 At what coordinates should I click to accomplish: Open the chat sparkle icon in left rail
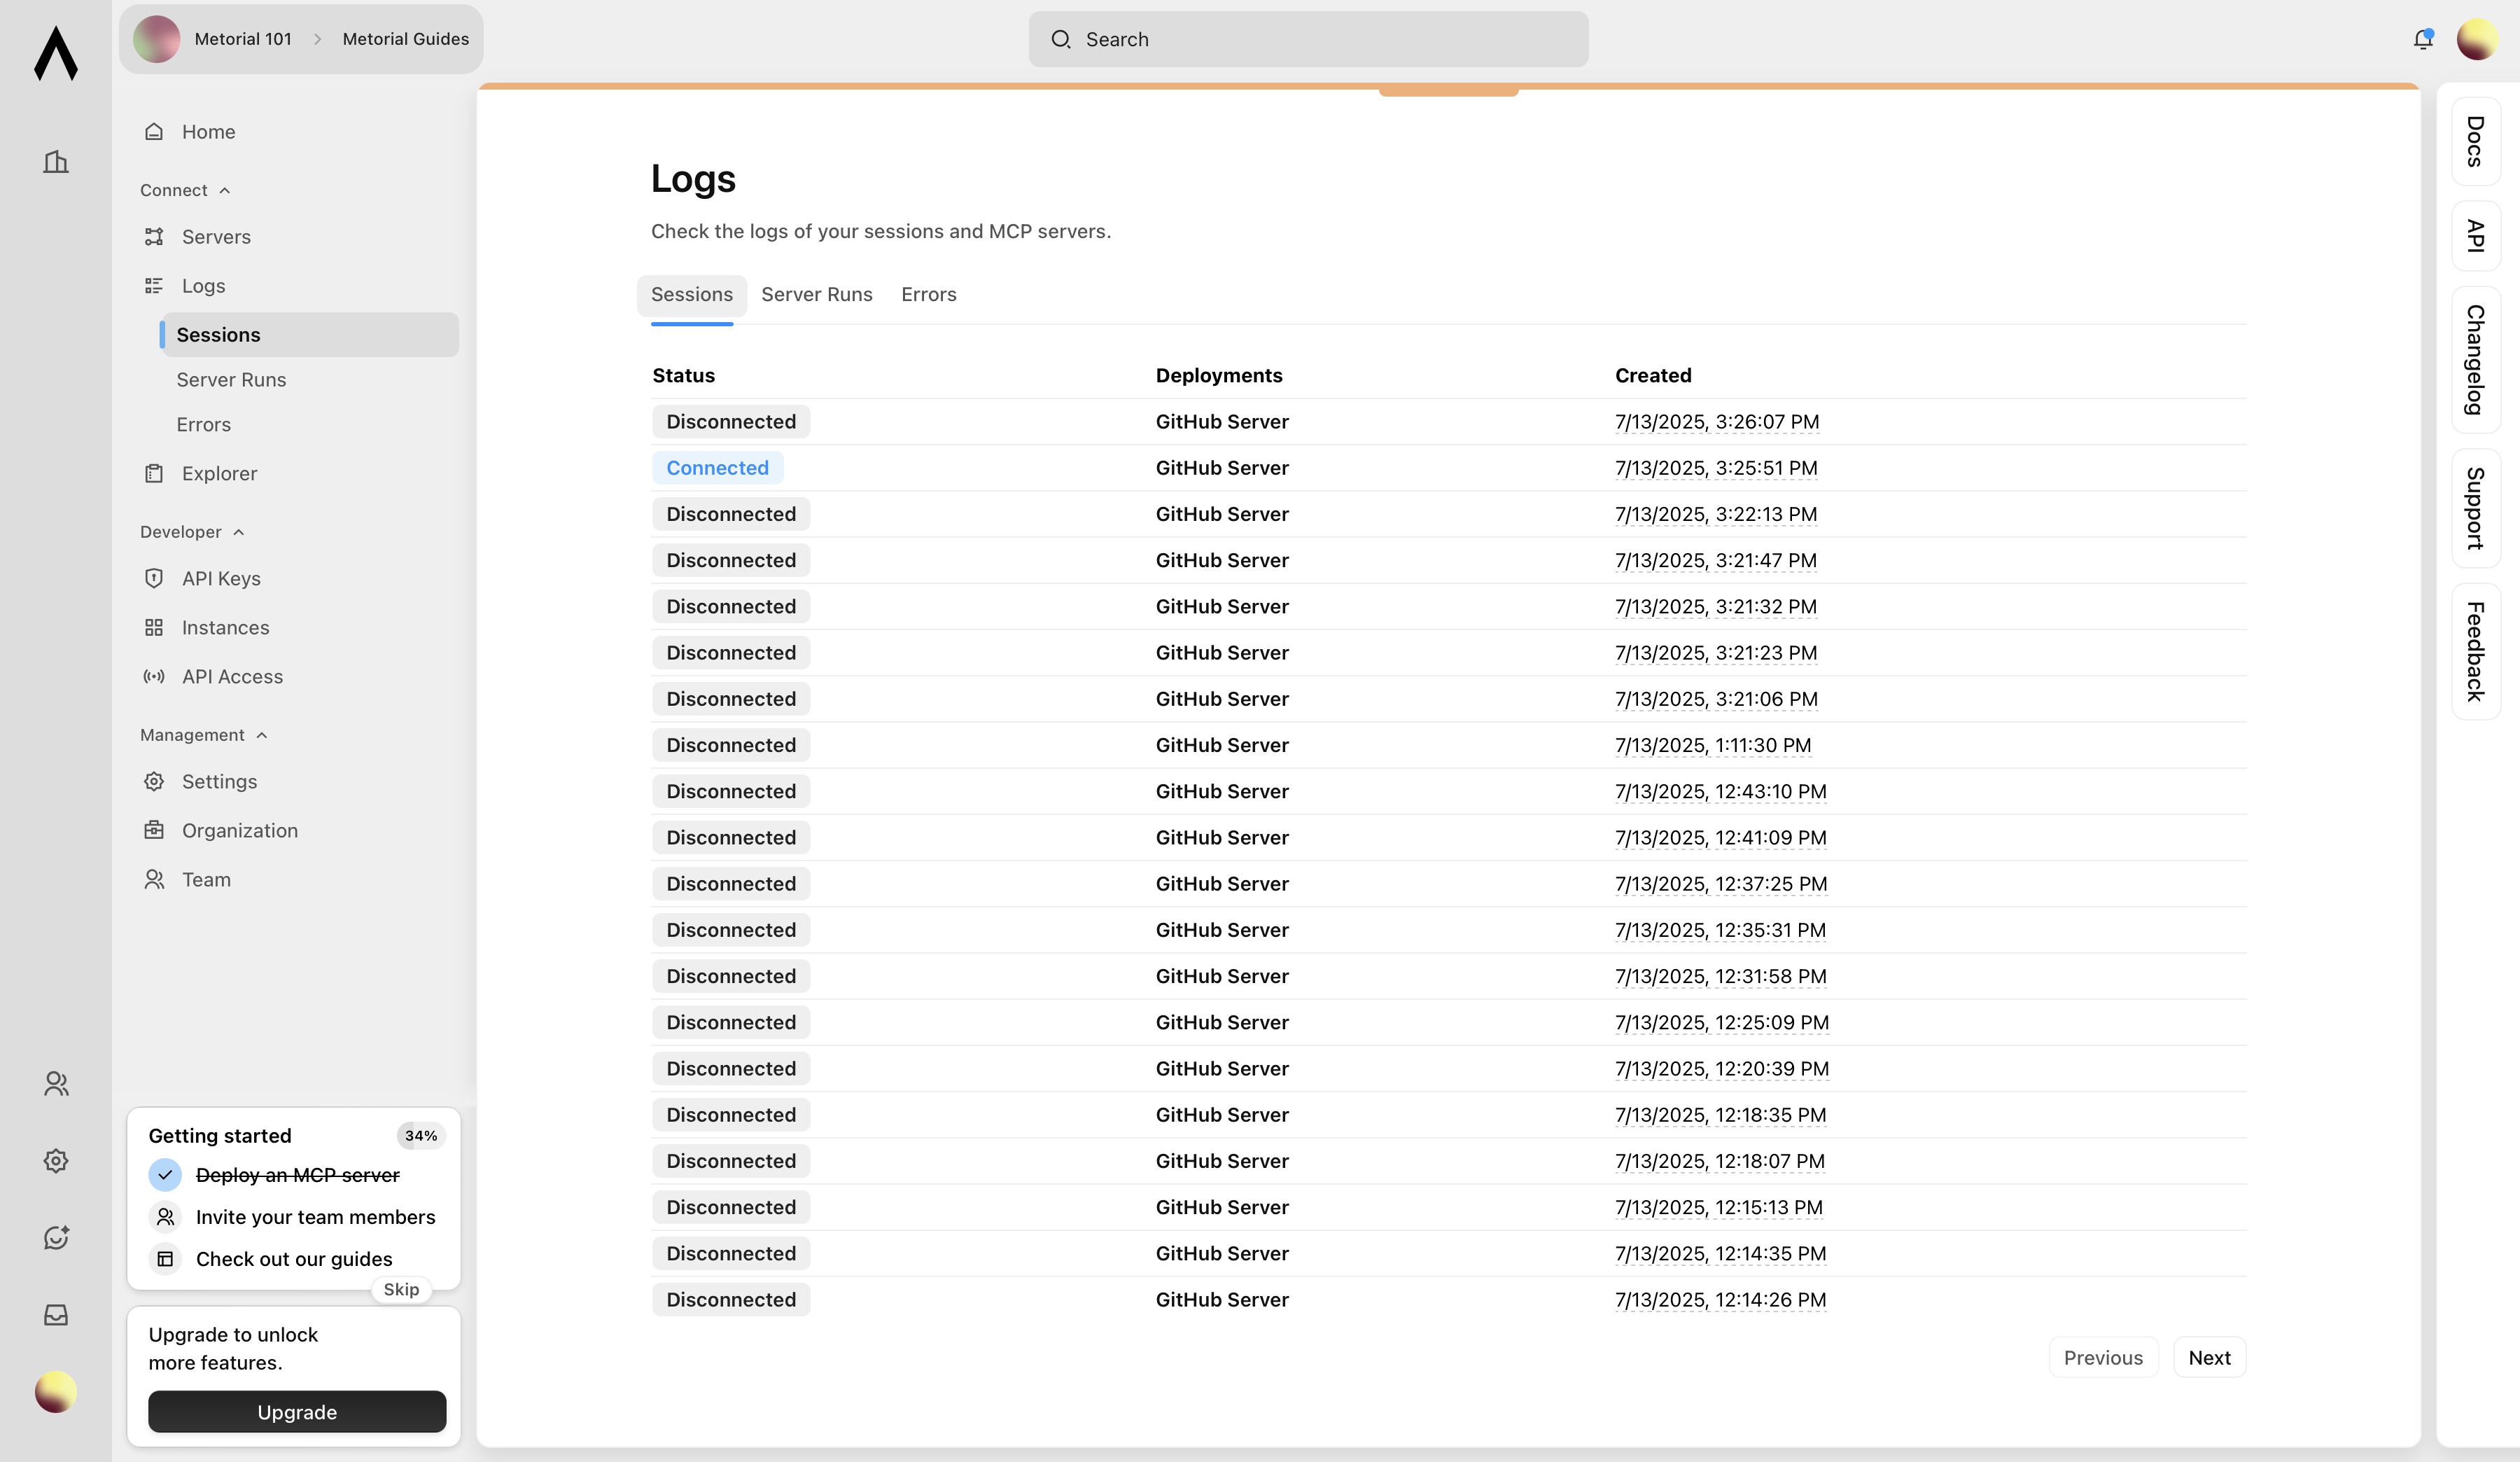[56, 1237]
